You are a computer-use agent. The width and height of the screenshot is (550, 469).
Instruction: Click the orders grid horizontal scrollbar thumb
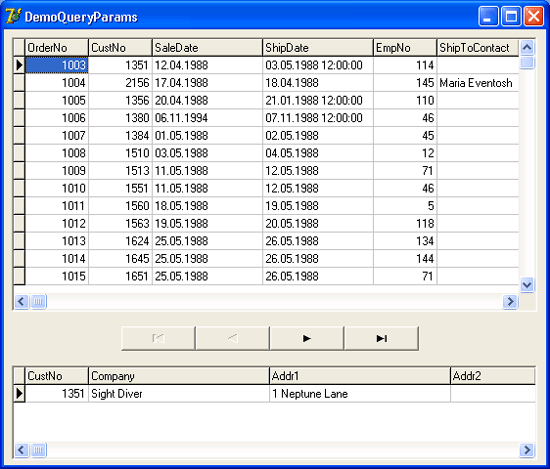pos(39,301)
